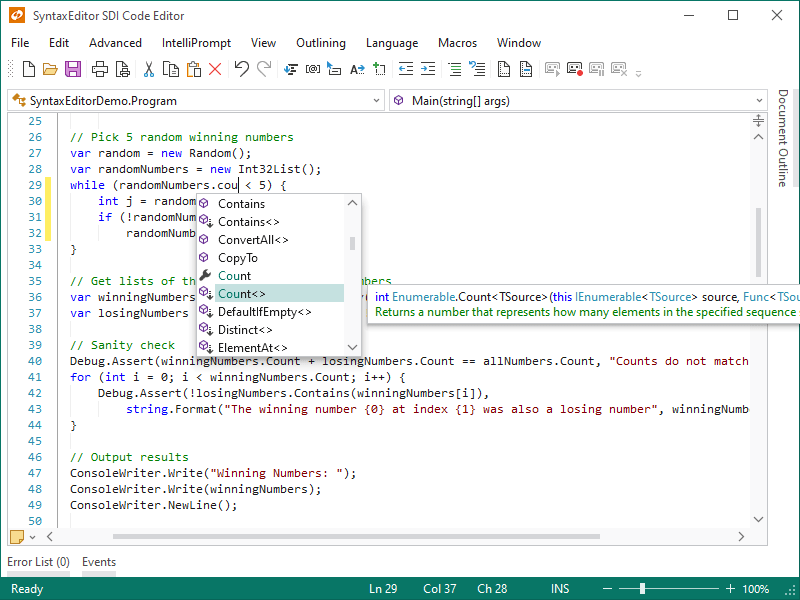The width and height of the screenshot is (800, 600).
Task: Click the Save file toolbar icon
Action: pos(73,69)
